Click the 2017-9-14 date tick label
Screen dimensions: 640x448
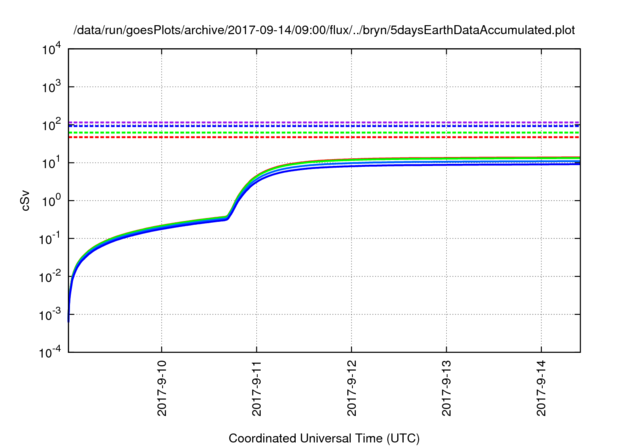[x=541, y=388]
